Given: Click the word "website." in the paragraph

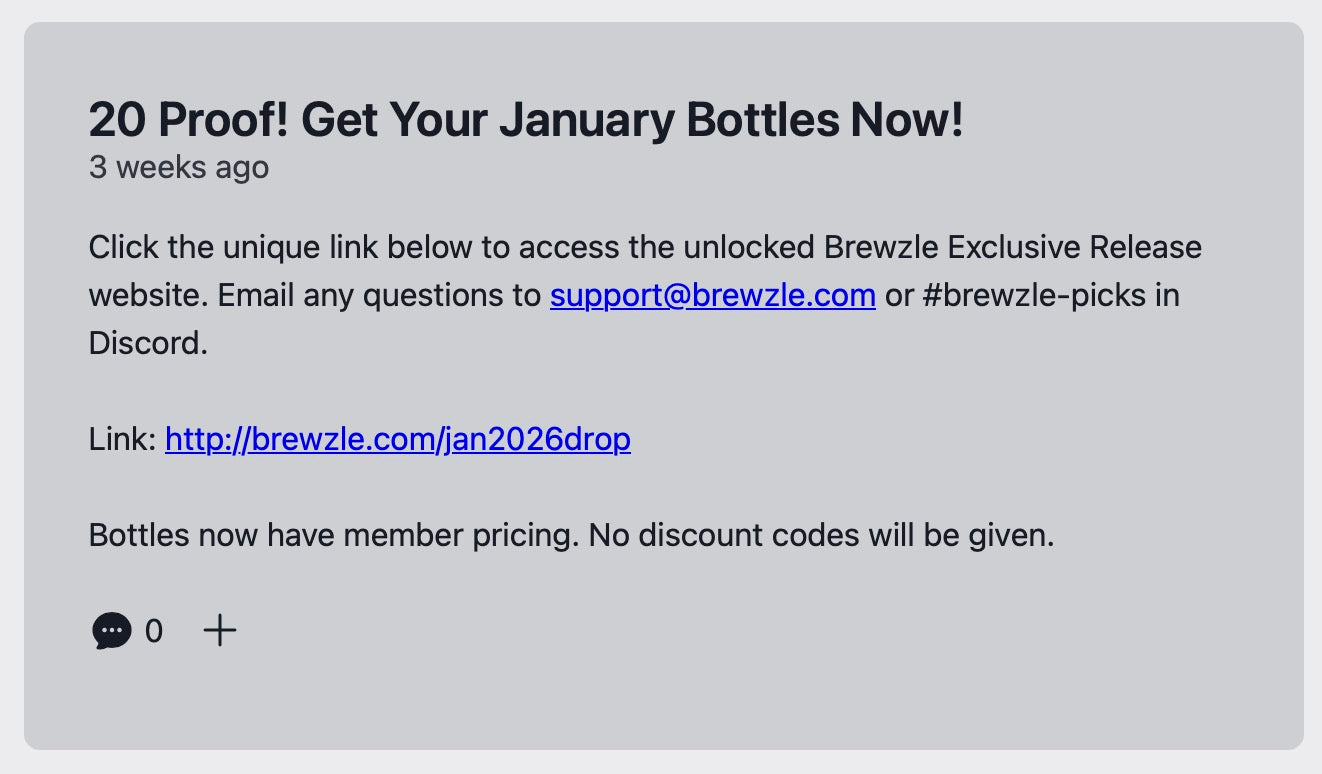Looking at the screenshot, I should point(147,296).
